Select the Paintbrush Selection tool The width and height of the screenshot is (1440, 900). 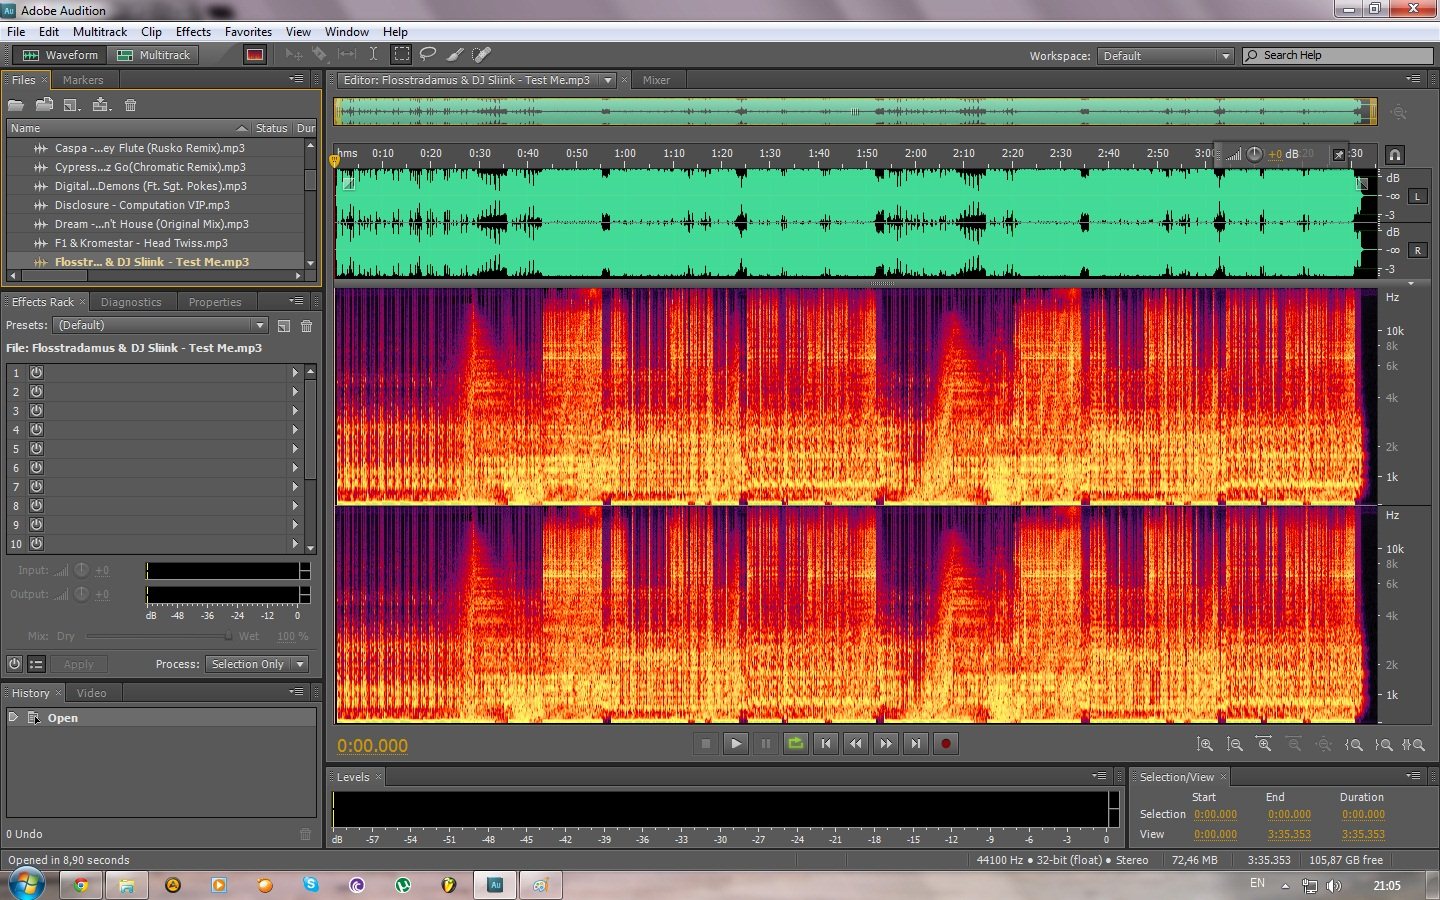[x=455, y=54]
